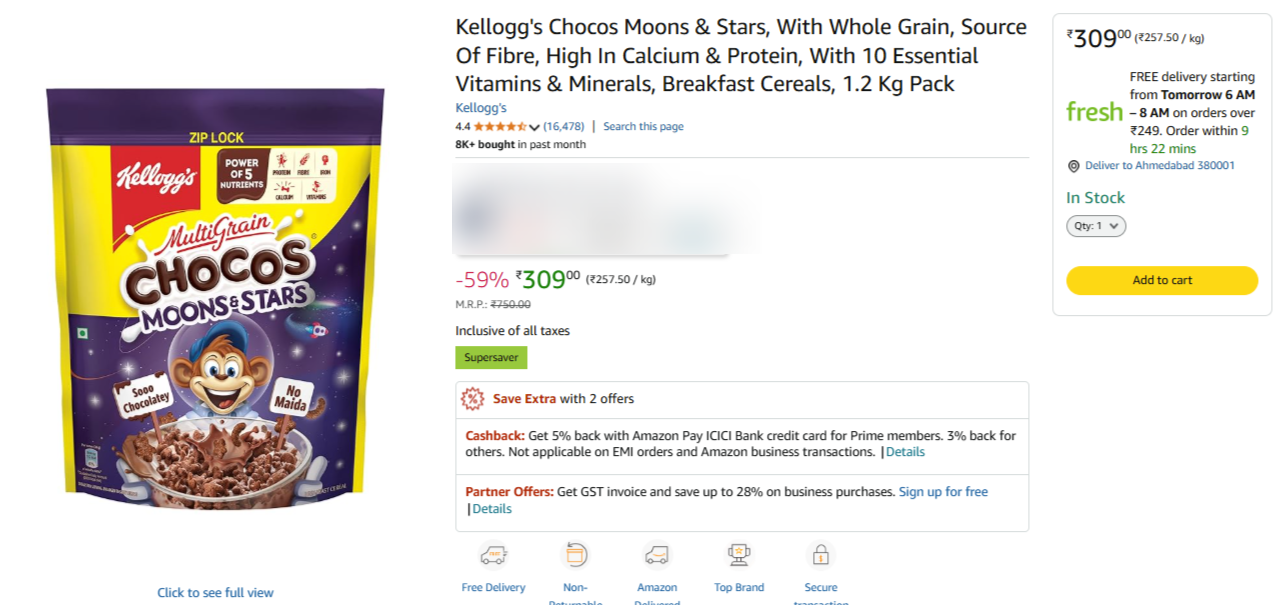Click the Top Brand trophy icon
This screenshot has width=1282, height=605.
point(739,555)
